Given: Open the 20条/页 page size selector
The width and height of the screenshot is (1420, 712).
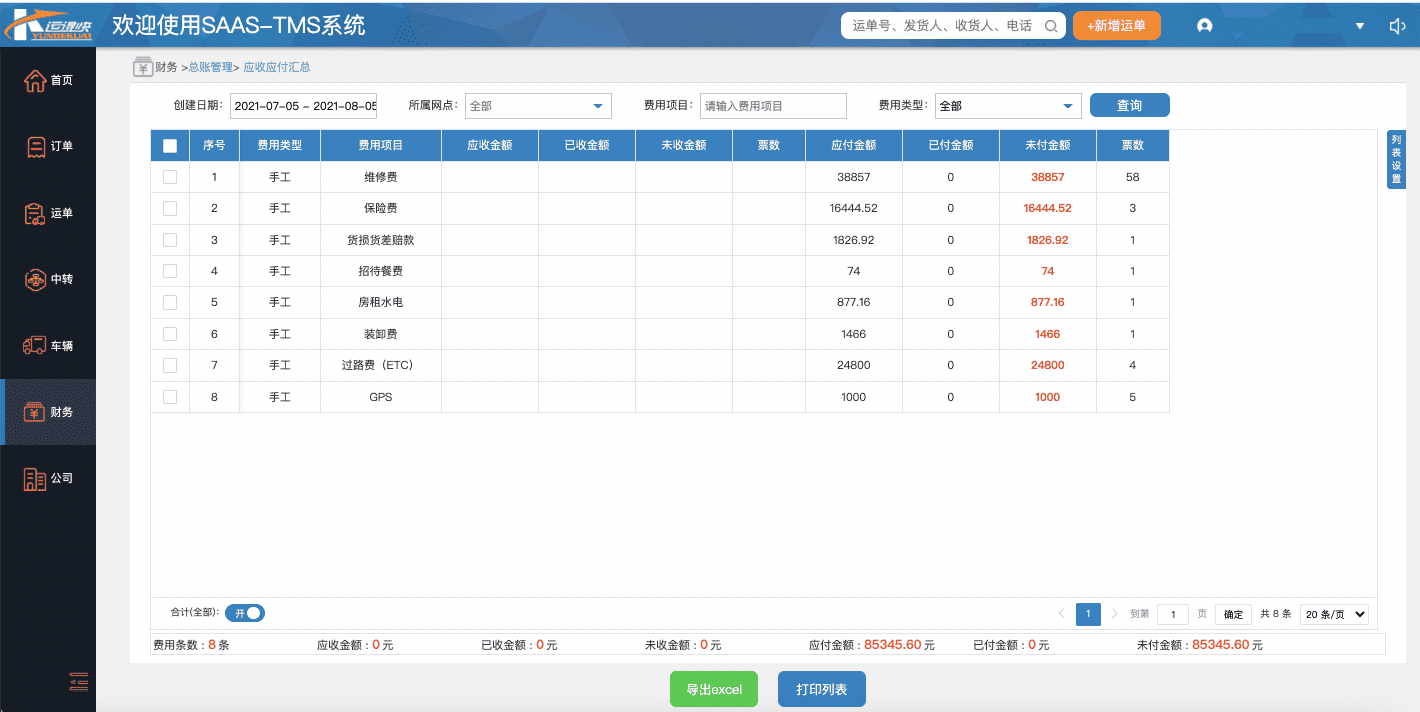Looking at the screenshot, I should (1334, 614).
